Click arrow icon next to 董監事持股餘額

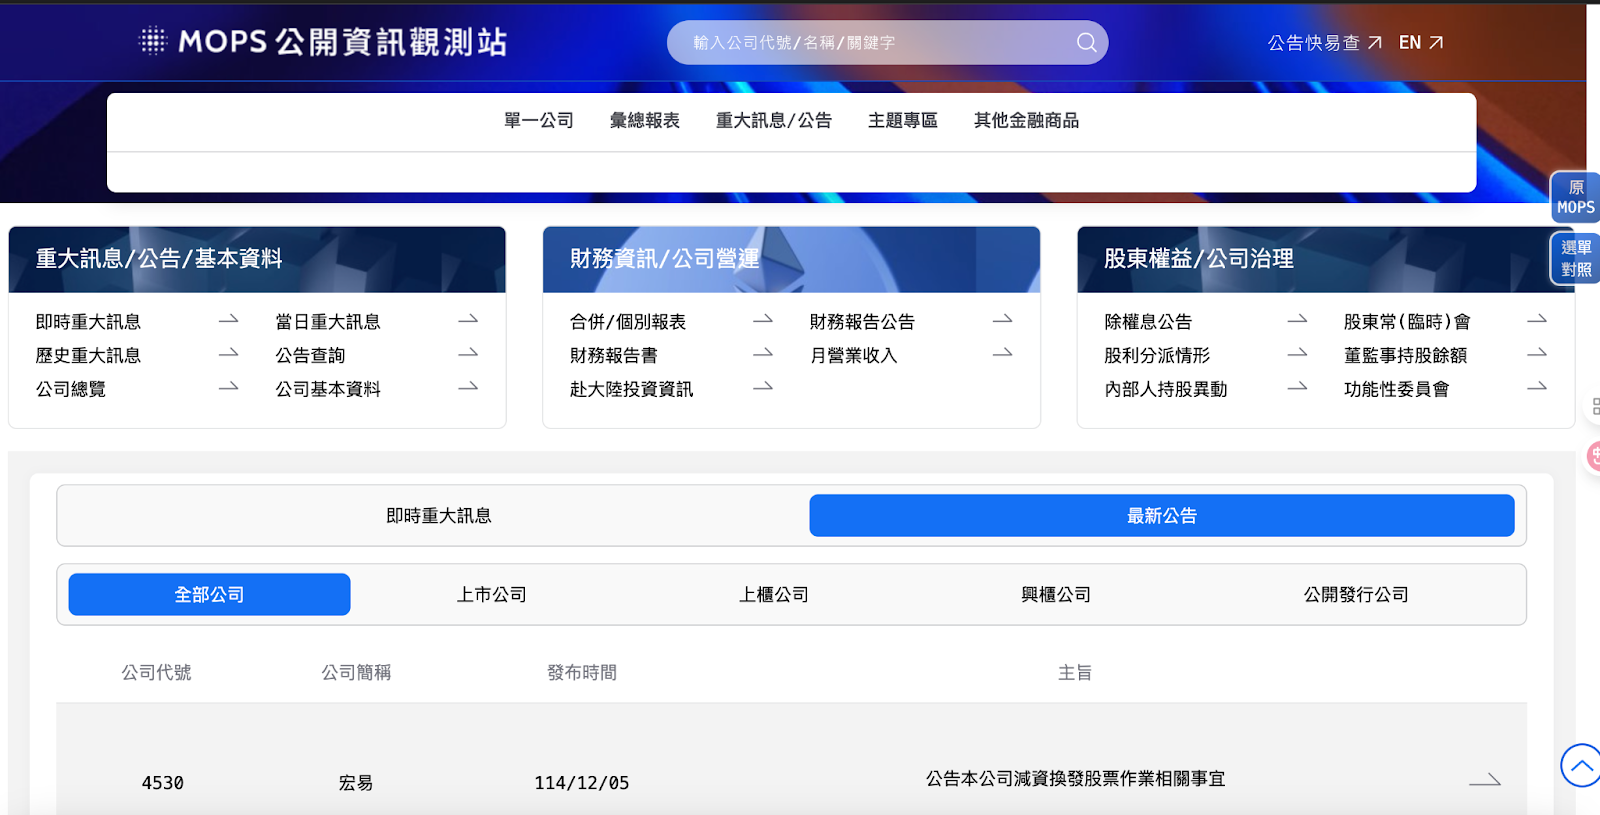pos(1537,353)
